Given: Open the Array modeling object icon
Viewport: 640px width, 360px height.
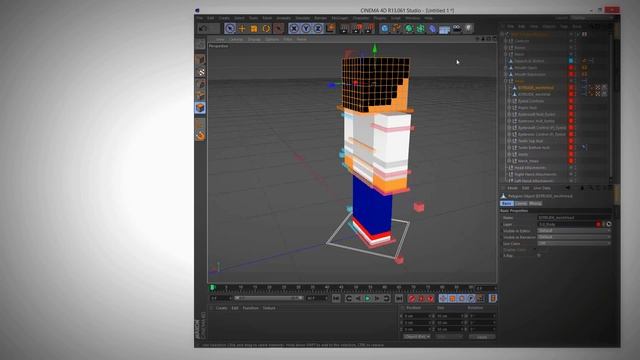Looking at the screenshot, I should point(420,28).
